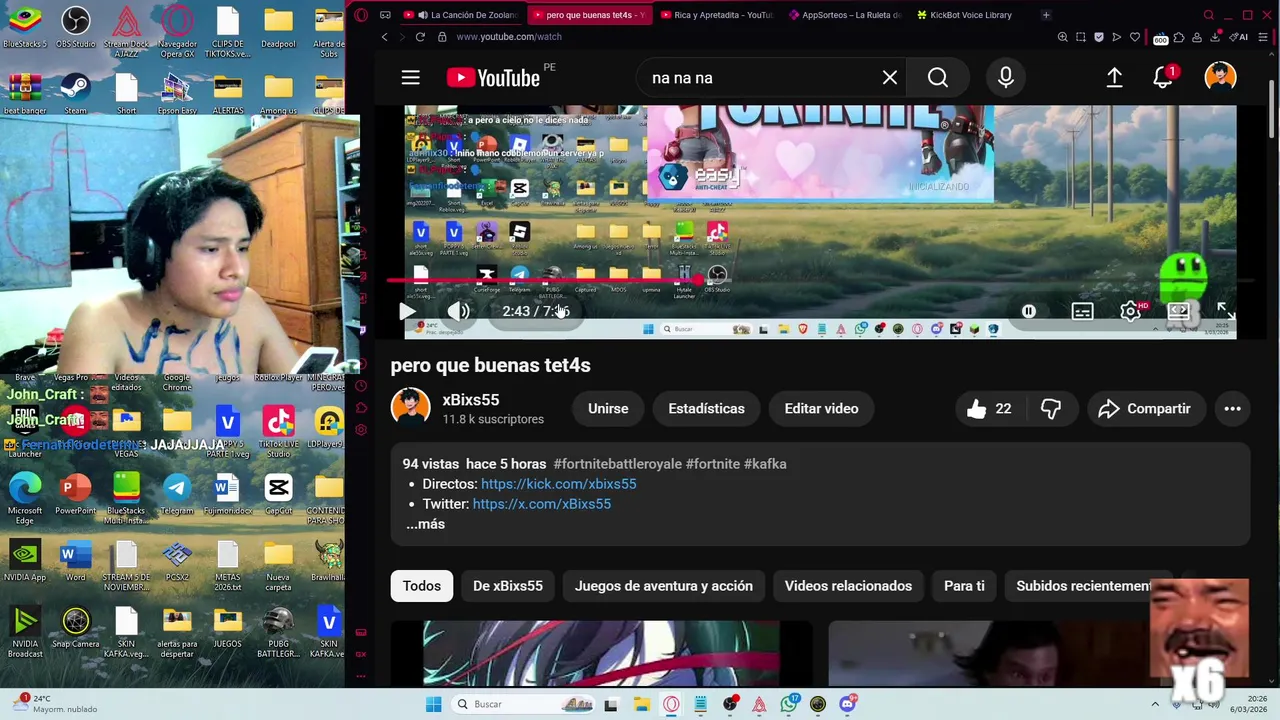Switch to the AppSorteos browser tab
The height and width of the screenshot is (720, 1280).
pyautogui.click(x=844, y=15)
